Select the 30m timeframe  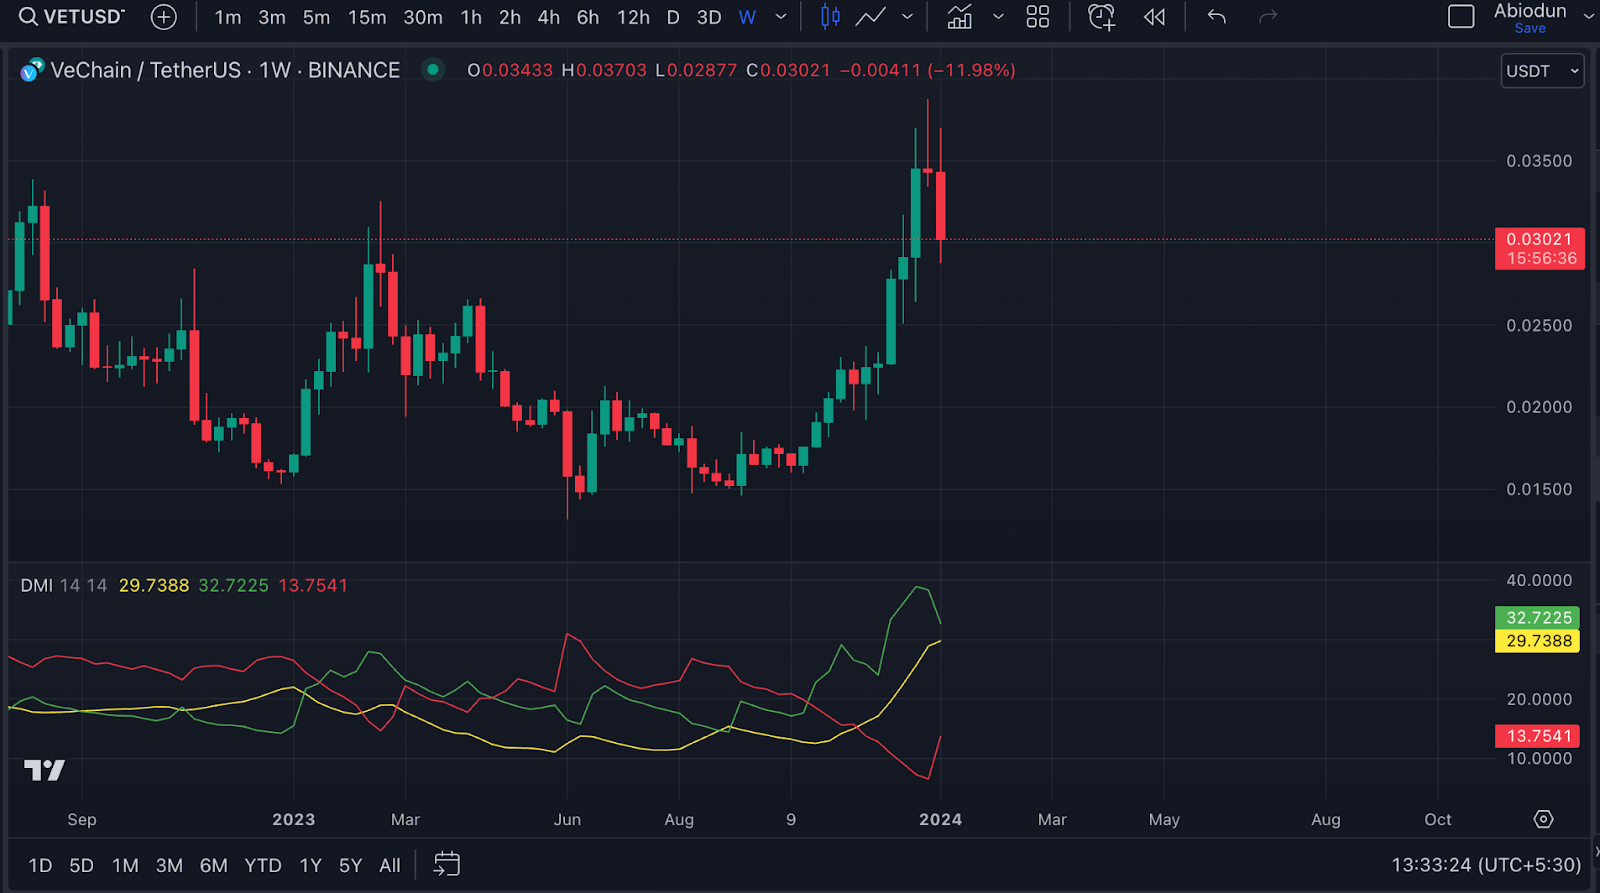coord(423,17)
